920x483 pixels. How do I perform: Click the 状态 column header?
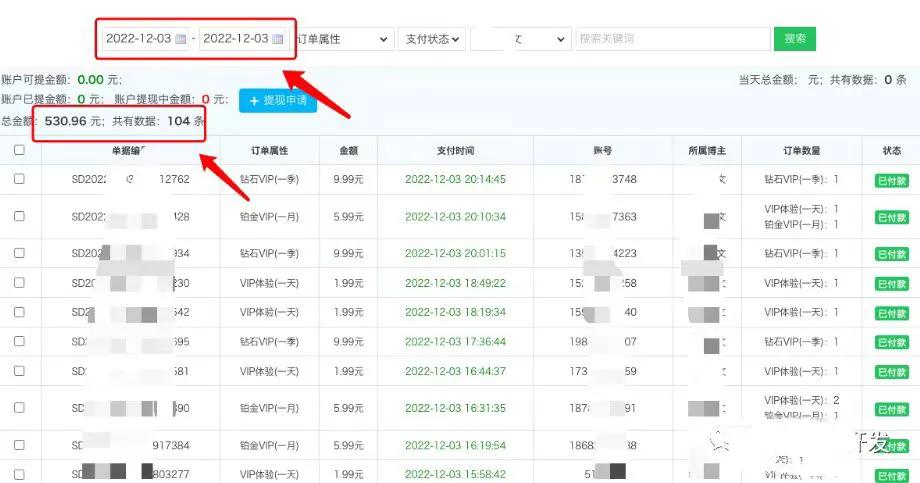point(892,151)
